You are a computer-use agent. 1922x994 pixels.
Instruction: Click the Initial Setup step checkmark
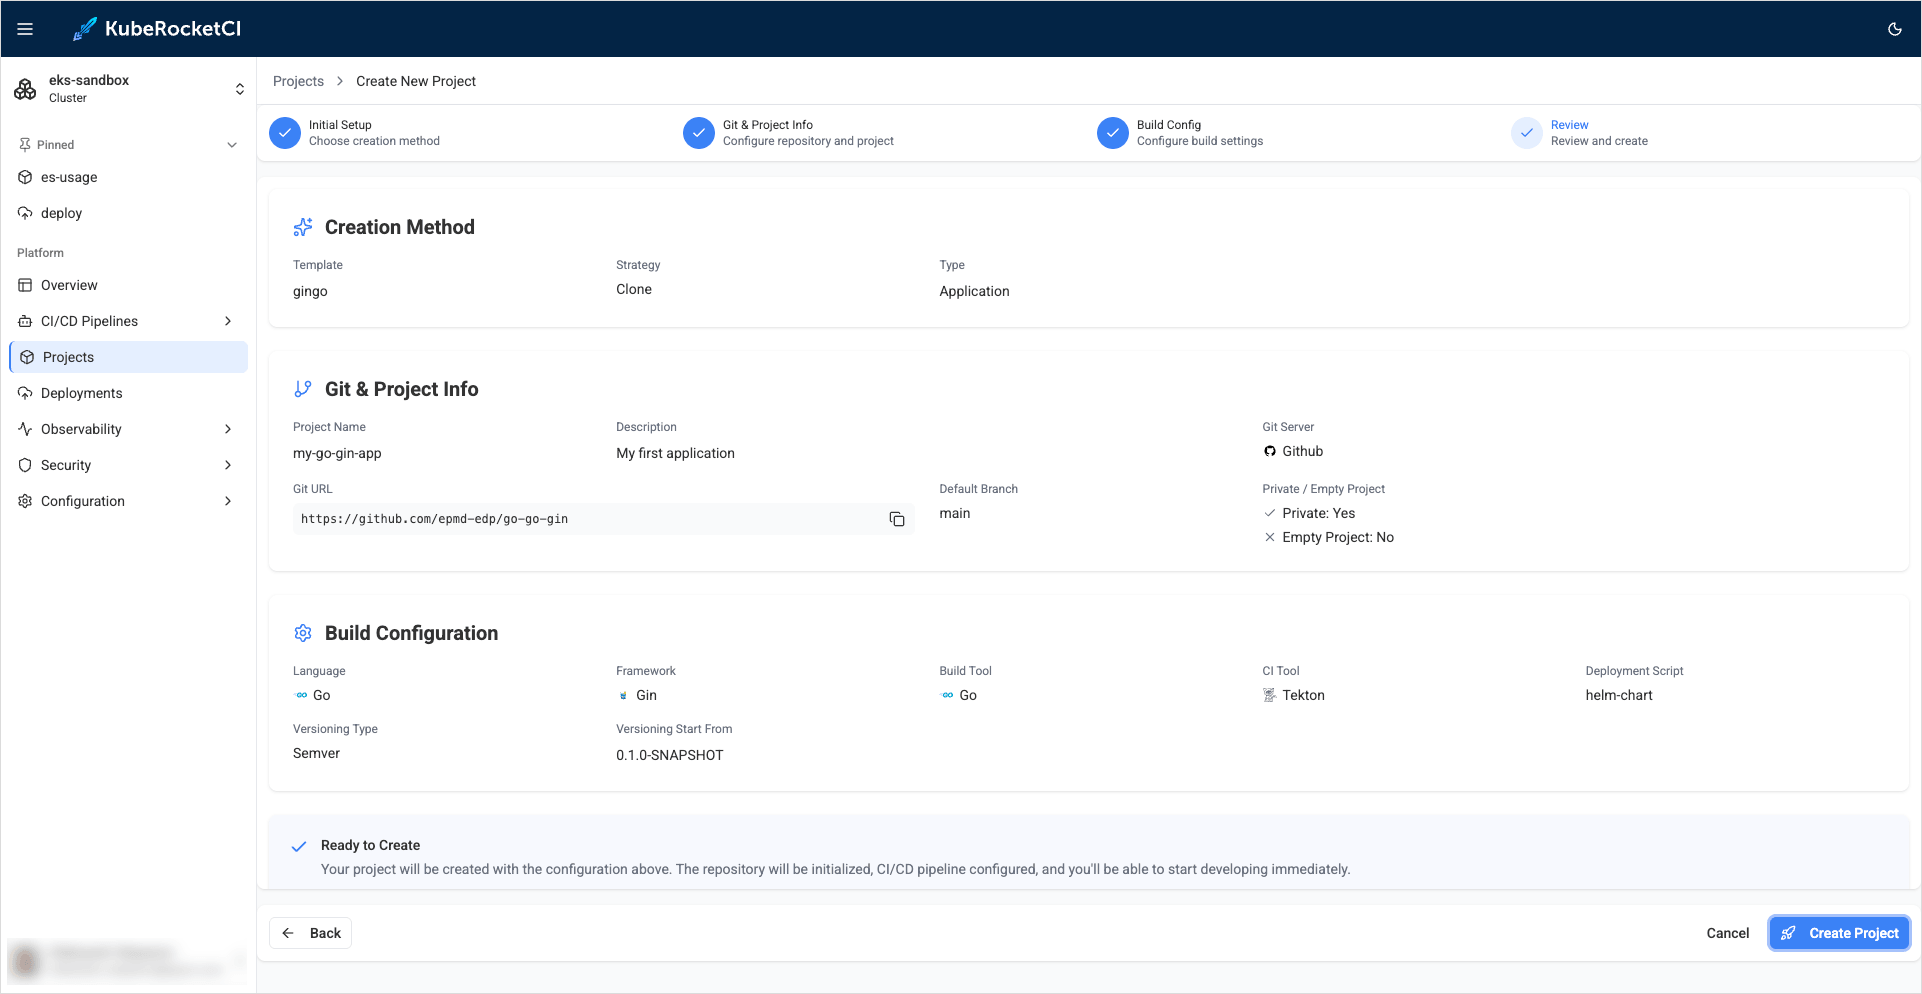pos(285,133)
